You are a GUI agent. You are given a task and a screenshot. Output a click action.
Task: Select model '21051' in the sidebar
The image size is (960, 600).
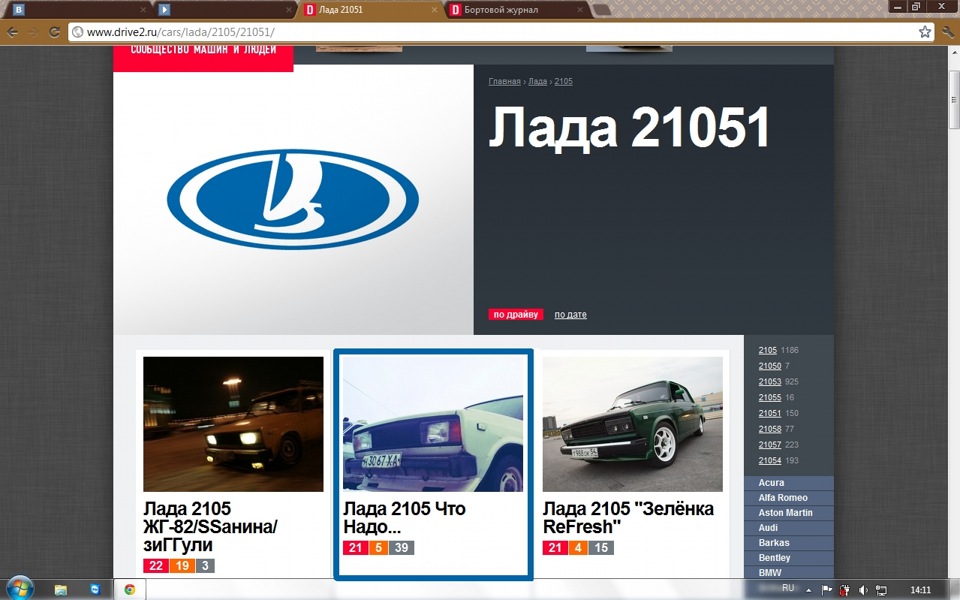pos(770,413)
